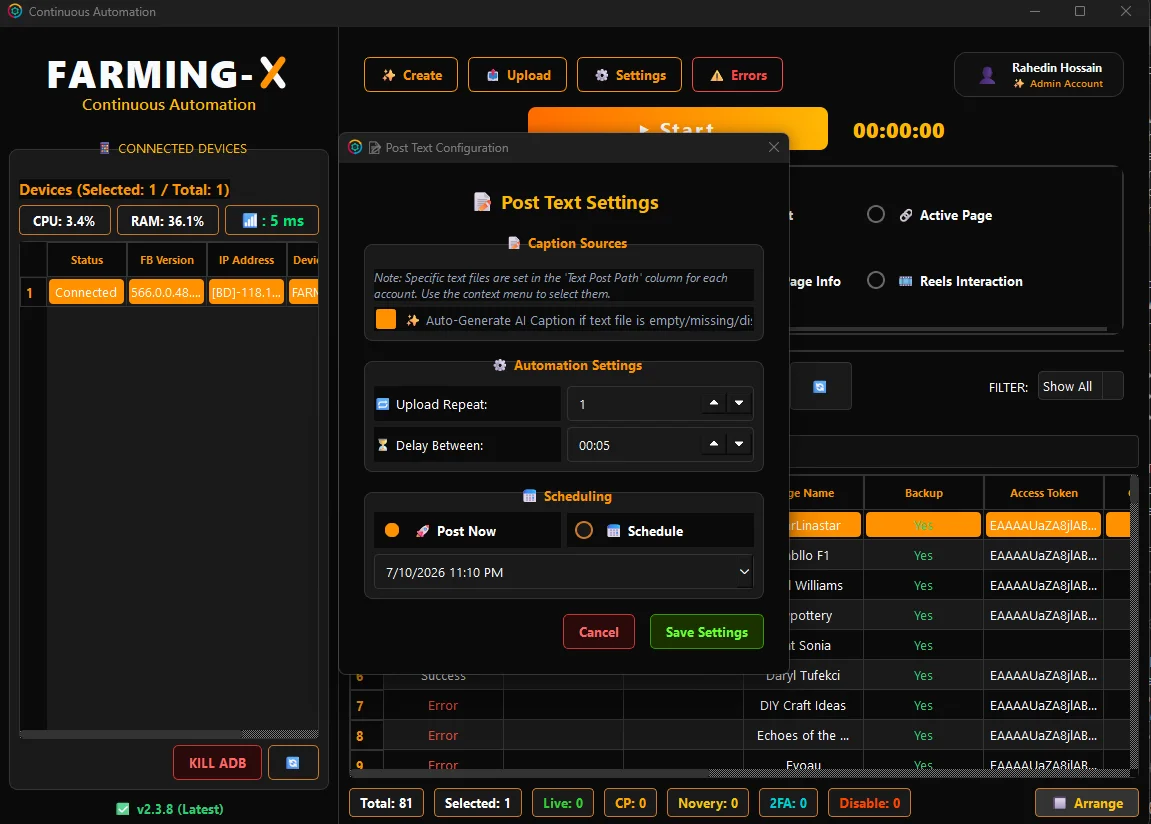Image resolution: width=1151 pixels, height=824 pixels.
Task: Open the Show All filter dropdown
Action: pyautogui.click(x=1081, y=387)
